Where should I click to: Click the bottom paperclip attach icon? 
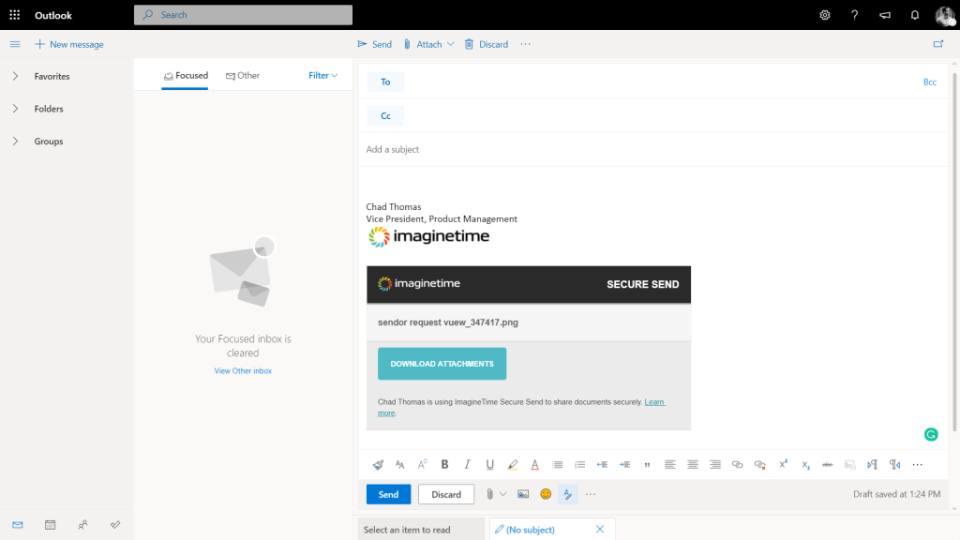[x=489, y=494]
